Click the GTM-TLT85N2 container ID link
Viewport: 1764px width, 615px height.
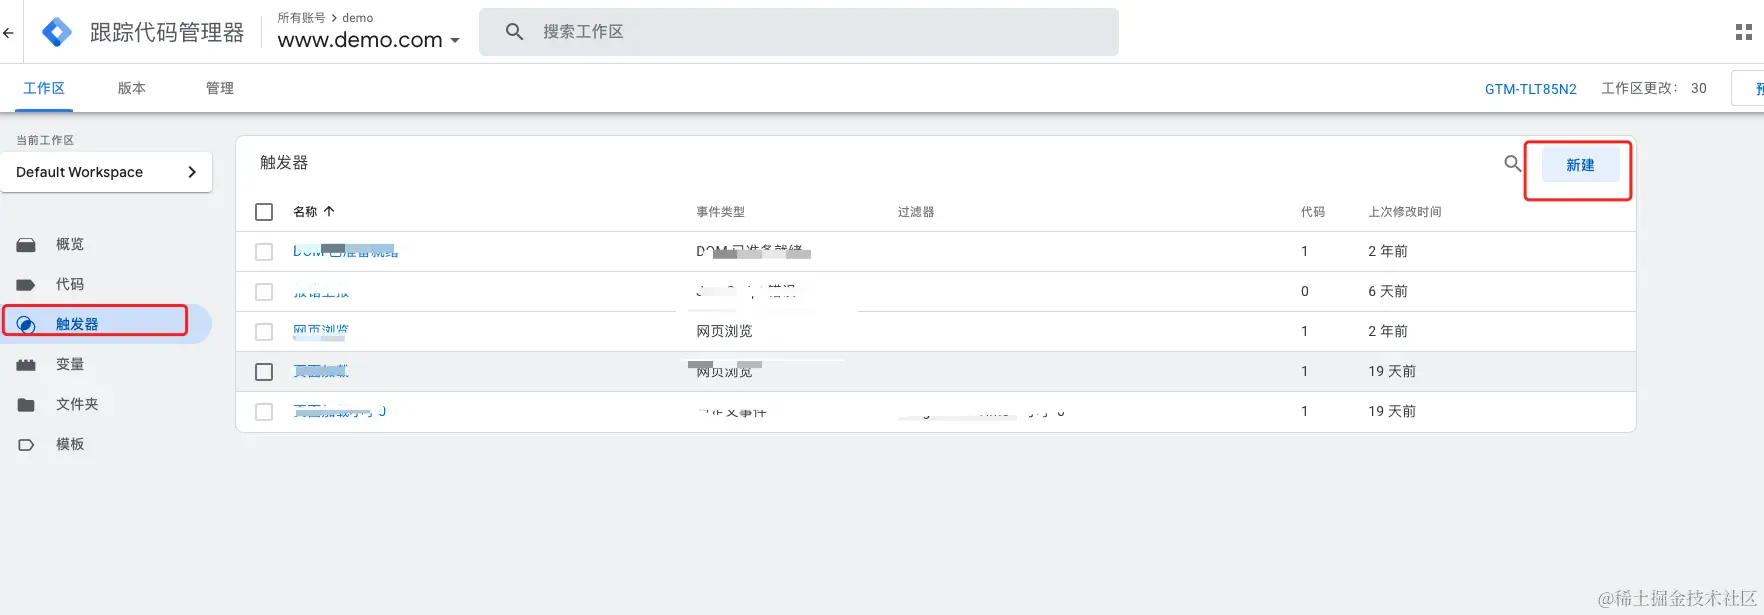[x=1530, y=89]
